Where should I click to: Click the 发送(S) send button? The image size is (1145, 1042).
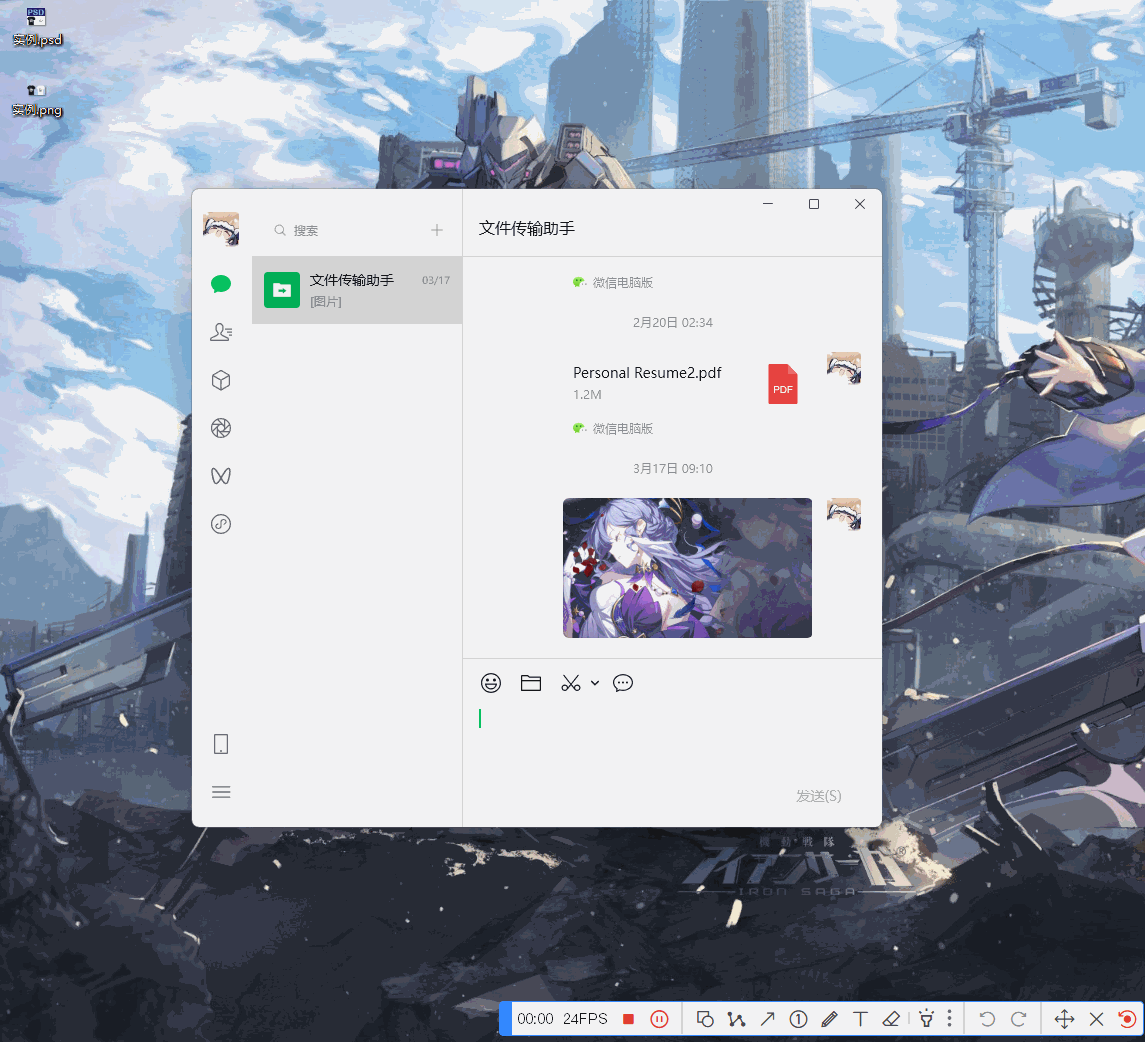(819, 796)
